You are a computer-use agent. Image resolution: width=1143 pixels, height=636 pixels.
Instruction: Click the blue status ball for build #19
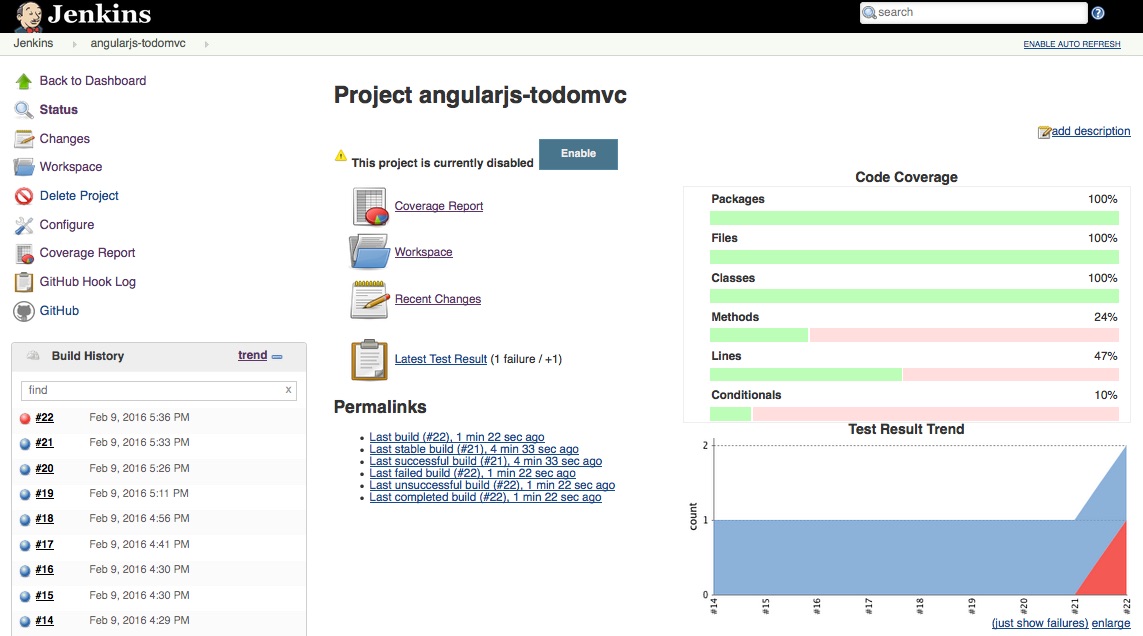[25, 495]
